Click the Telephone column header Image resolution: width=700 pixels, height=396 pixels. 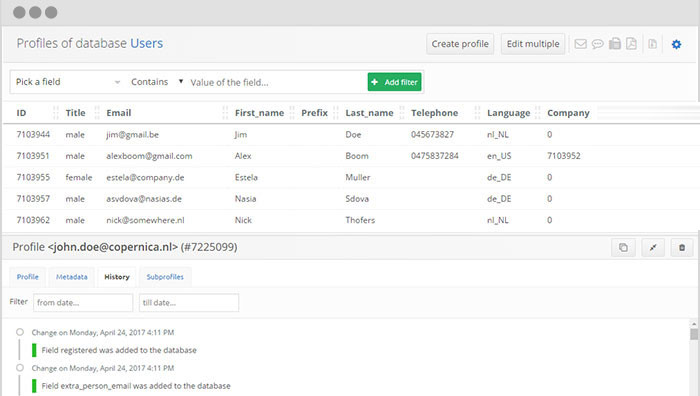pos(434,113)
